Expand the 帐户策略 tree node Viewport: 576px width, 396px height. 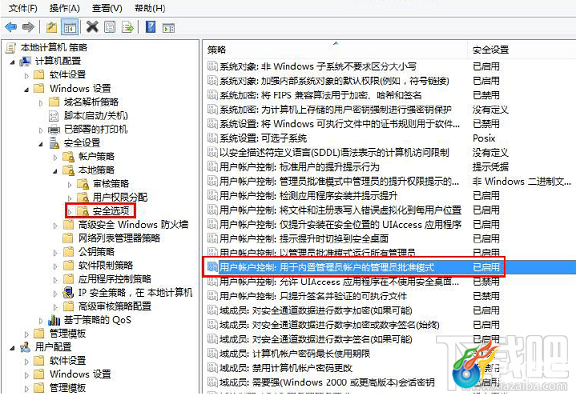55,157
